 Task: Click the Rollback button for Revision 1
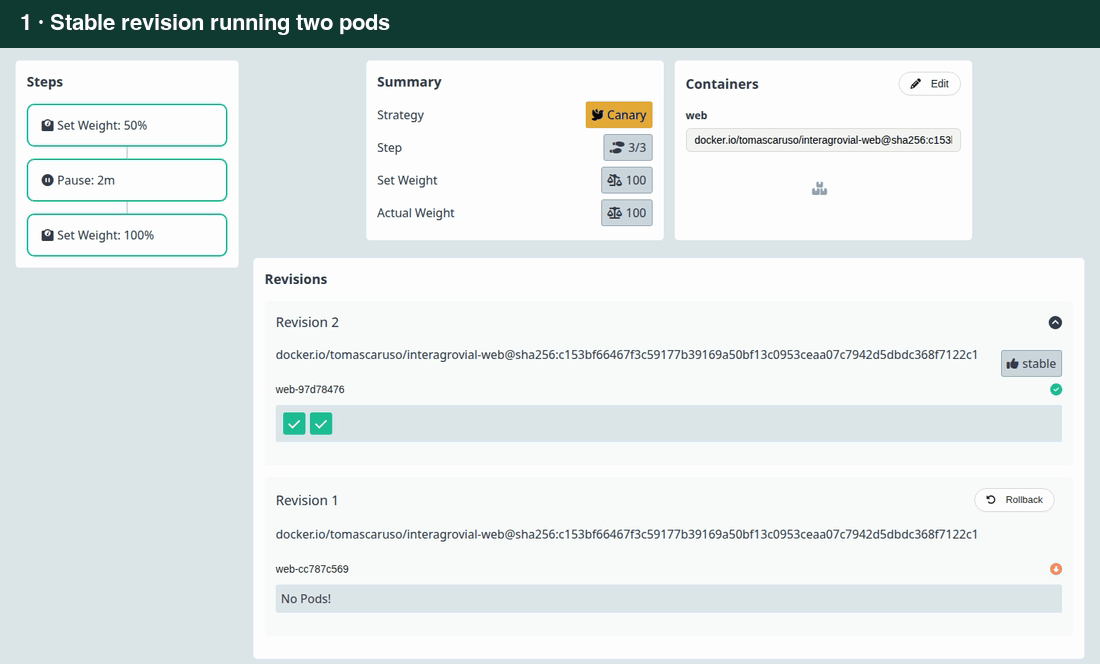pyautogui.click(x=1014, y=500)
